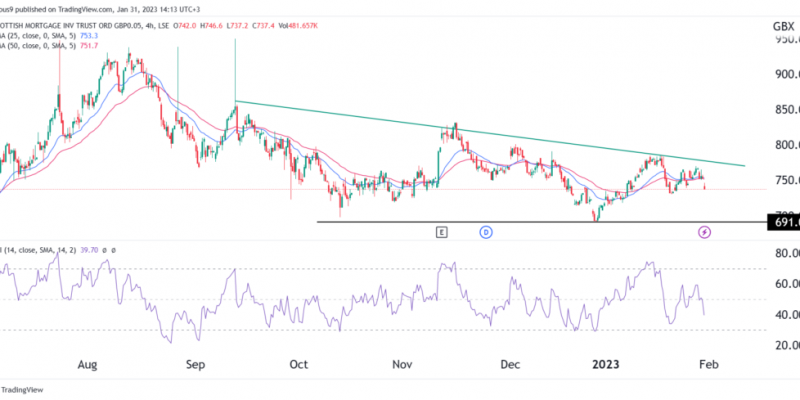800x400 pixels.
Task: Click the RSI 20.00 scale label
Action: click(x=786, y=345)
